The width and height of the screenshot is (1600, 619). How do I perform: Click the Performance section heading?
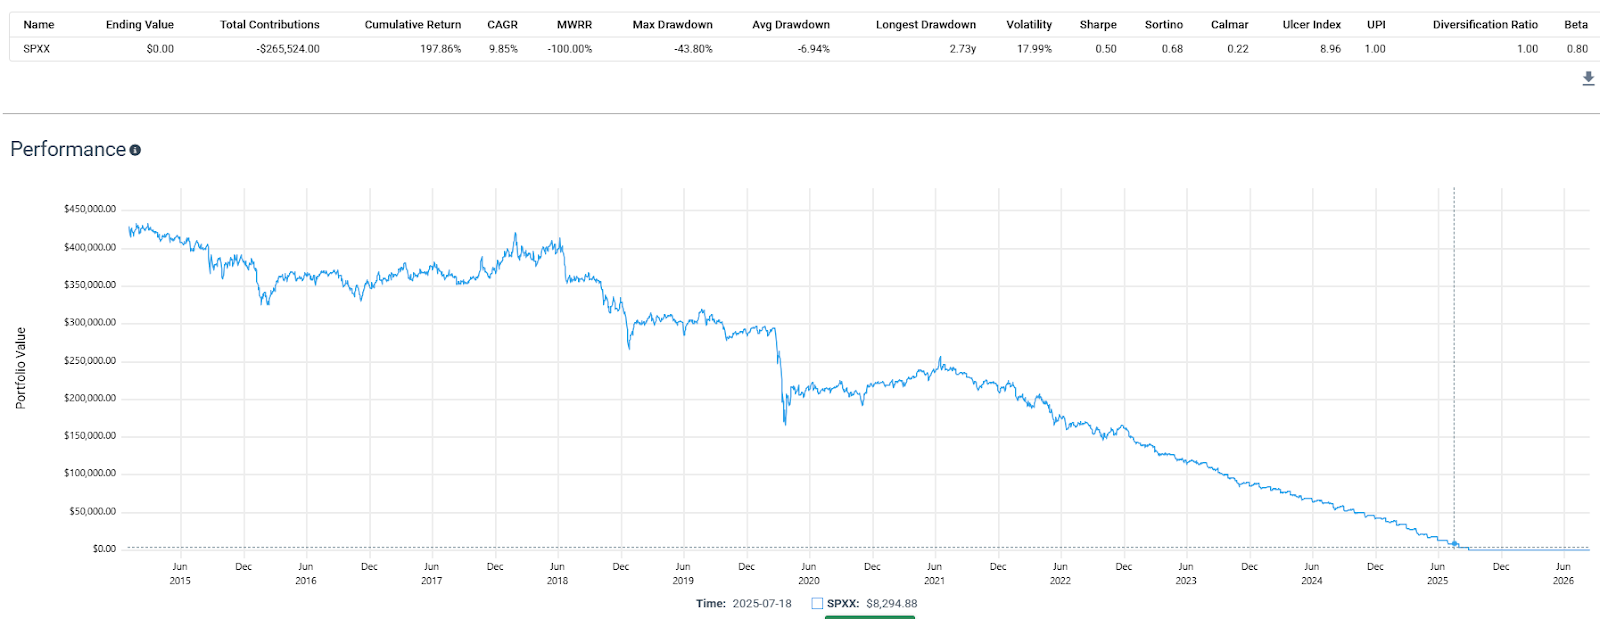(x=68, y=149)
